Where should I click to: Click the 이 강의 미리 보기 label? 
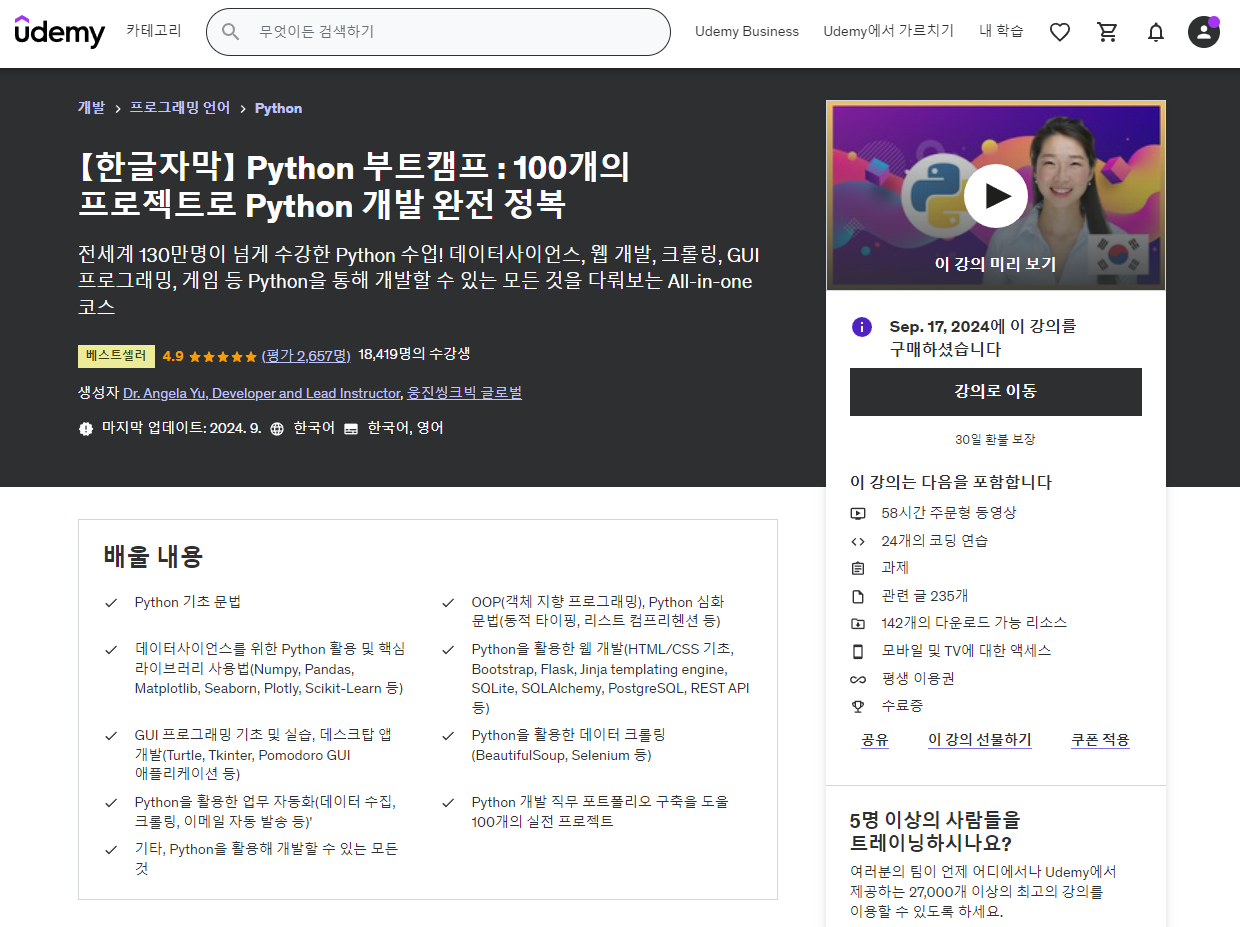pyautogui.click(x=995, y=265)
